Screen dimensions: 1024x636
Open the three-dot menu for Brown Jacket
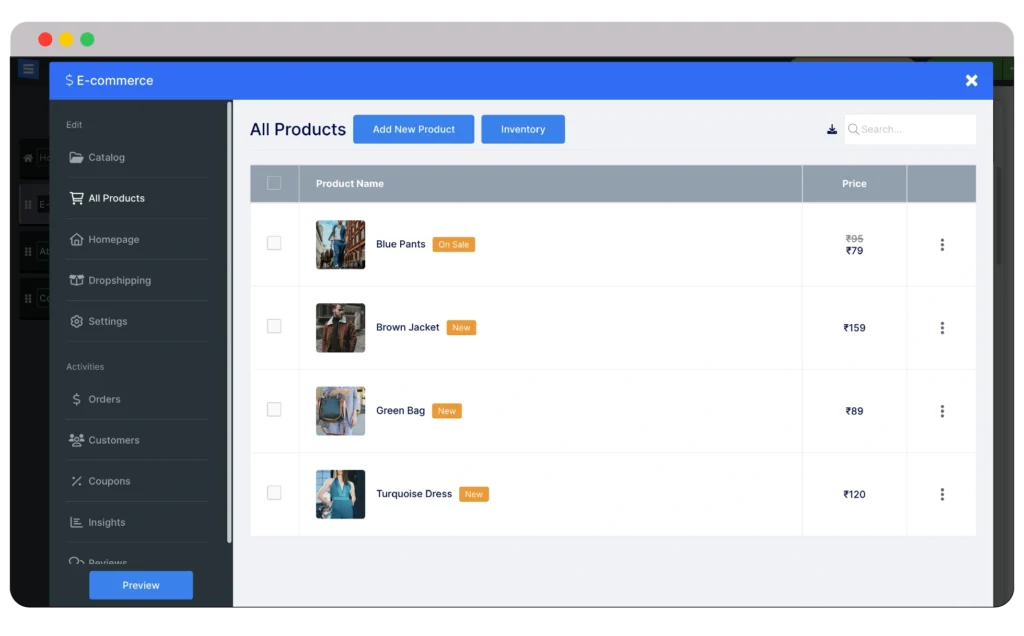pyautogui.click(x=941, y=327)
